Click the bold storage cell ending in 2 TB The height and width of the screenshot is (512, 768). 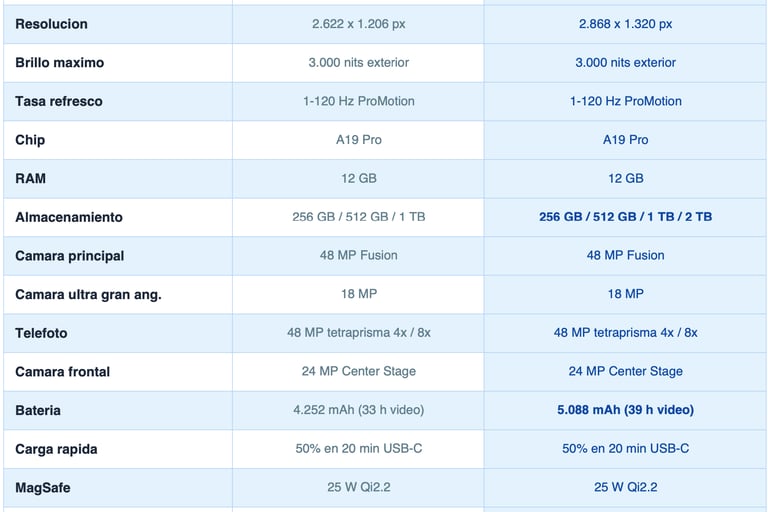click(625, 217)
